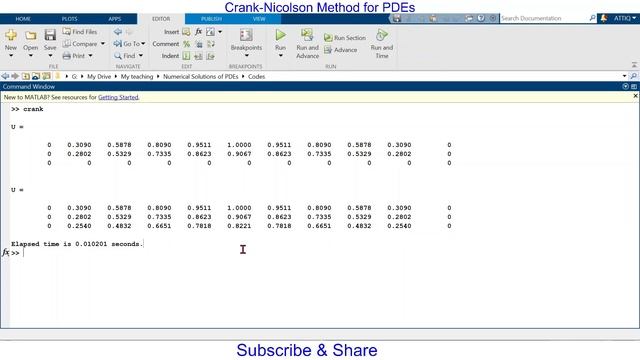Expand the New dropdown arrow

[11, 56]
